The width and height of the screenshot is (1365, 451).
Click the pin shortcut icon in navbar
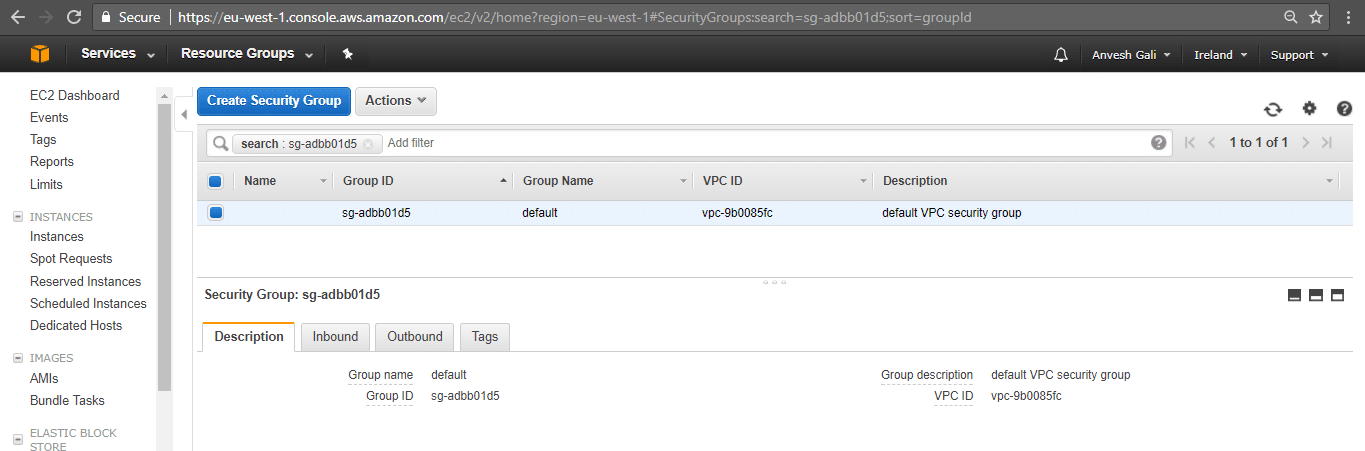coord(347,54)
